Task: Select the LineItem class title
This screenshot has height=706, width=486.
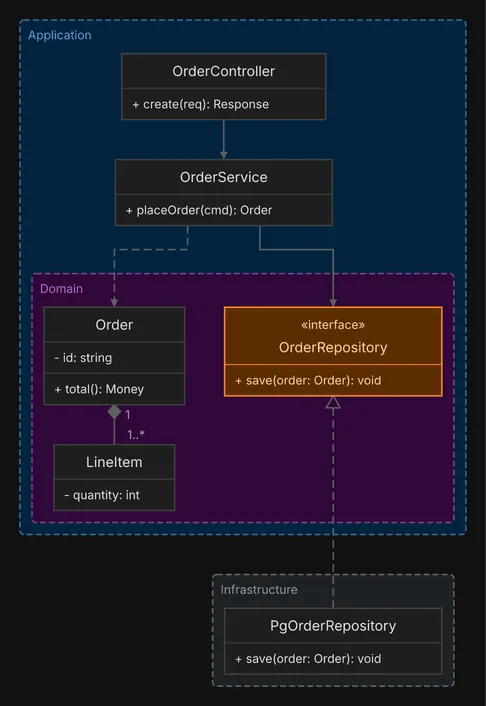Action: [114, 462]
